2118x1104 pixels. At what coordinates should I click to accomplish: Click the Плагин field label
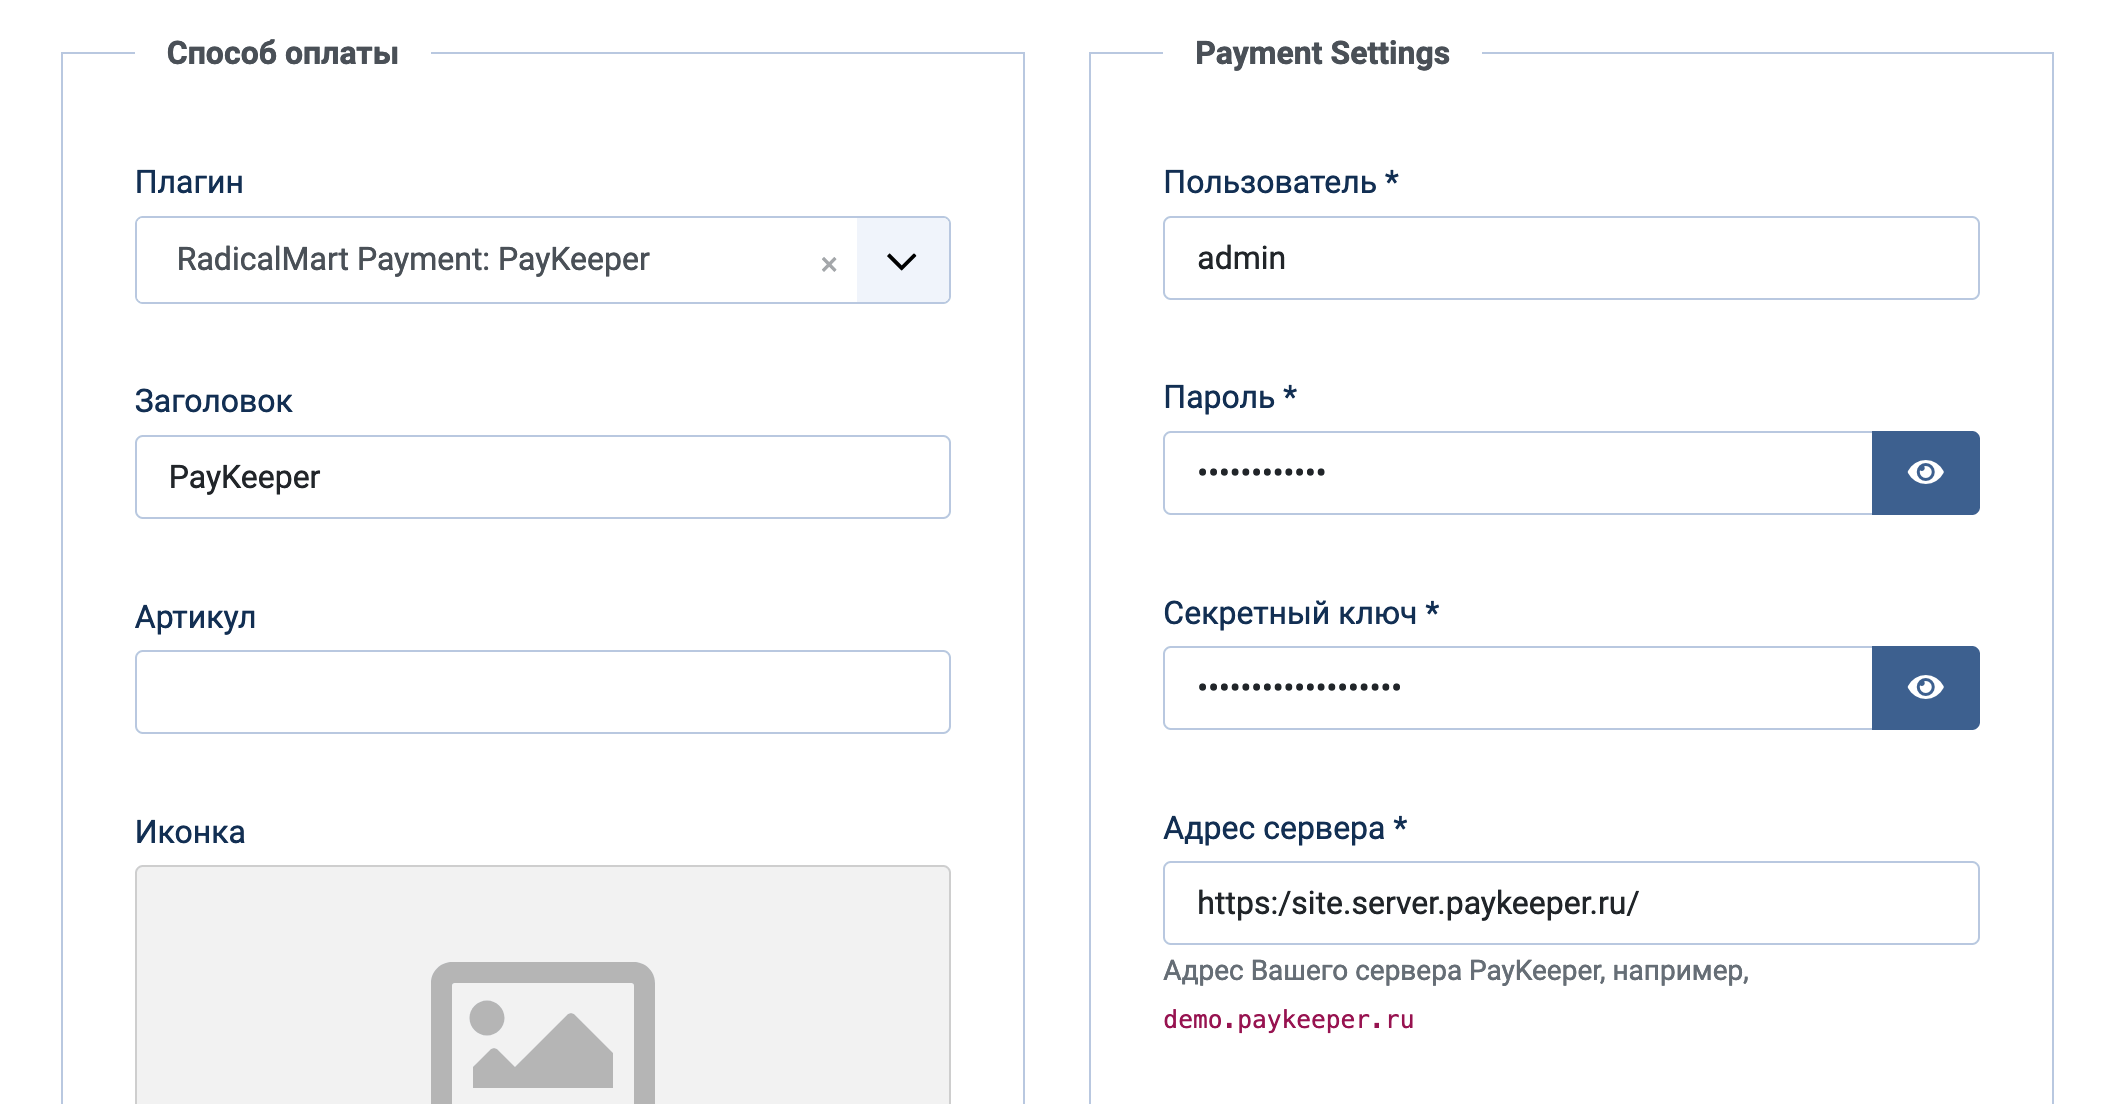(189, 182)
